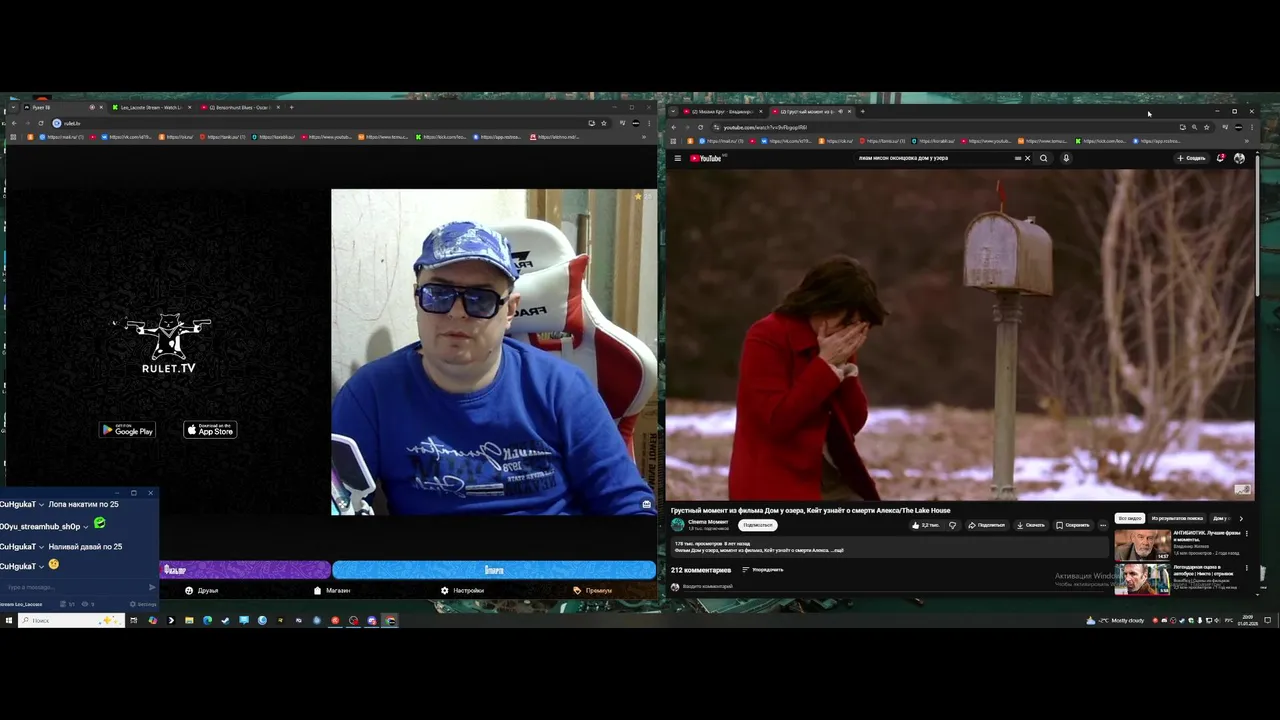Open Легендарная сцена в автобусе thumbnail

pos(1142,579)
